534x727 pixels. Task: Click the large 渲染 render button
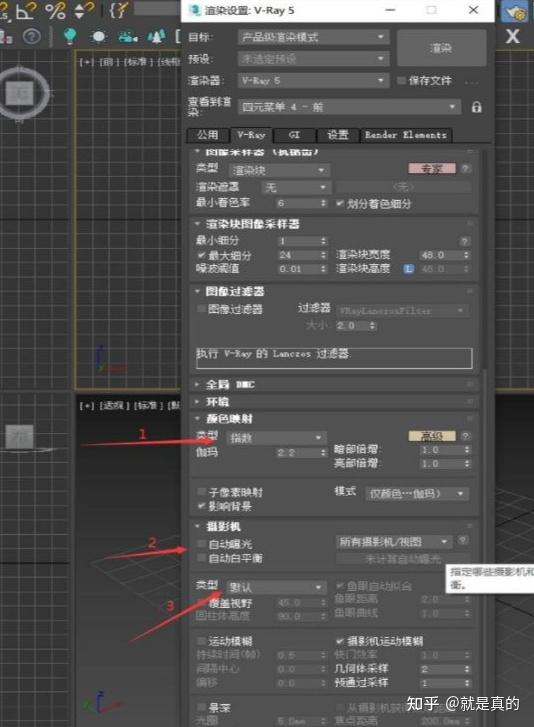(441, 48)
